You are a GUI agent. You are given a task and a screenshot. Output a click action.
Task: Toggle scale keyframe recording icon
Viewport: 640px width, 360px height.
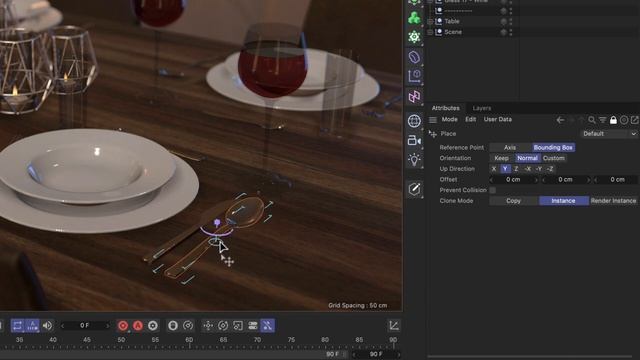238,326
